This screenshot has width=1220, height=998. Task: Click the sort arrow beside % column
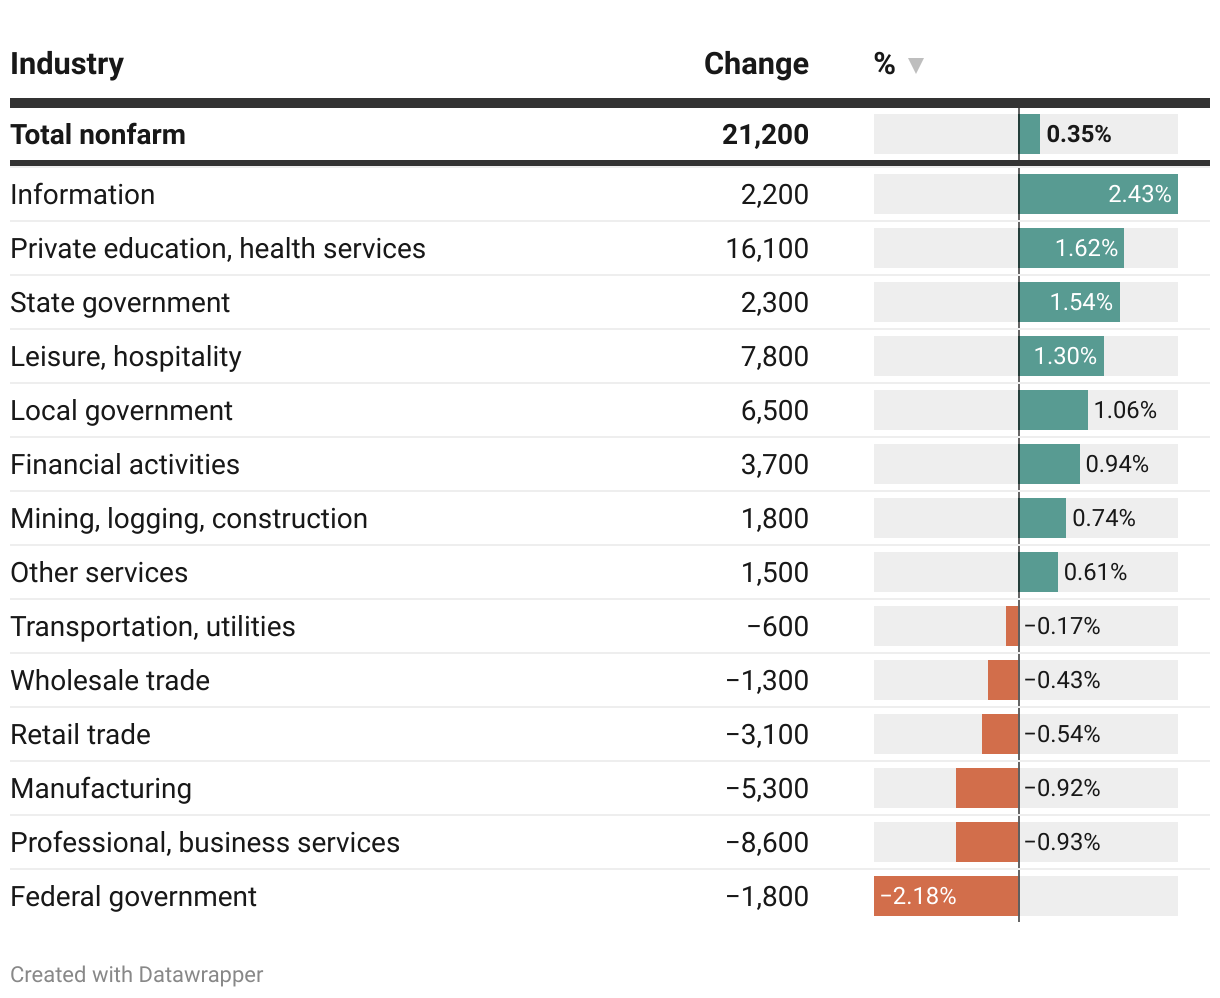point(915,65)
